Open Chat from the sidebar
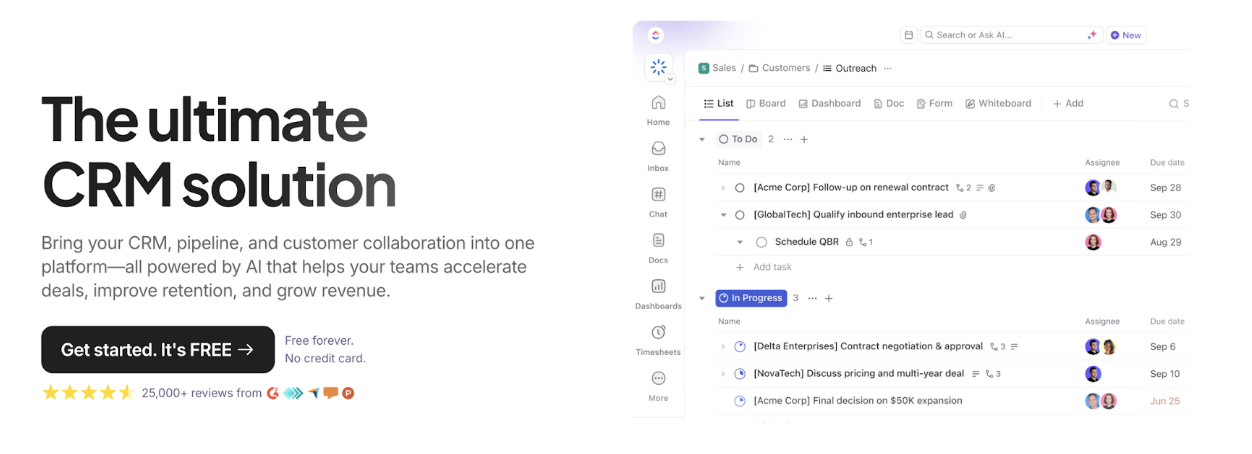The image size is (1252, 454). click(x=658, y=195)
